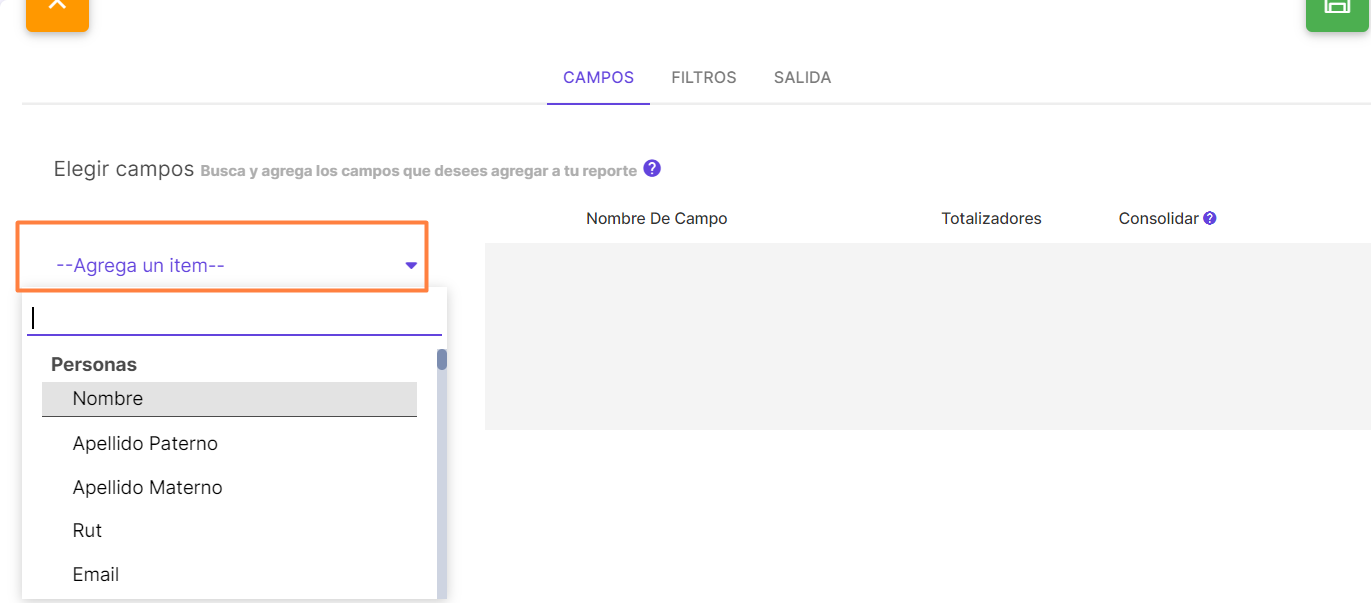This screenshot has height=603, width=1371.
Task: Click the Consolidar column header
Action: [1158, 218]
